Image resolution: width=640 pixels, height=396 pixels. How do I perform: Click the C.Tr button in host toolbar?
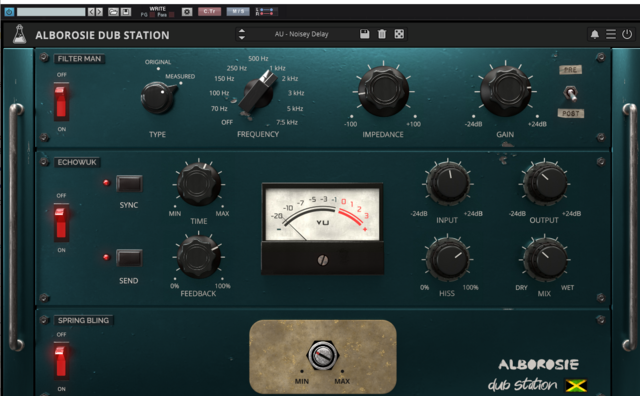[209, 11]
